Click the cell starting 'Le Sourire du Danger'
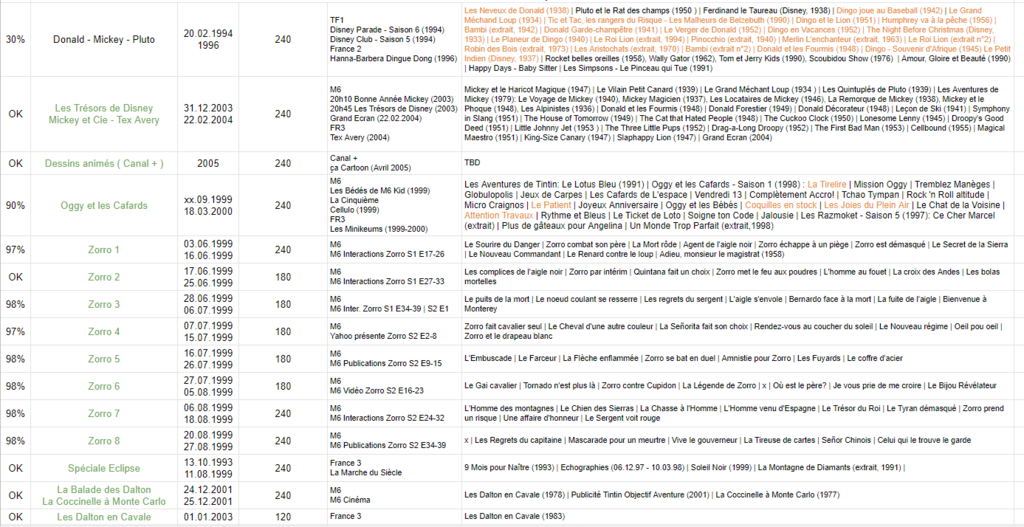1024x527 pixels. pyautogui.click(x=738, y=249)
